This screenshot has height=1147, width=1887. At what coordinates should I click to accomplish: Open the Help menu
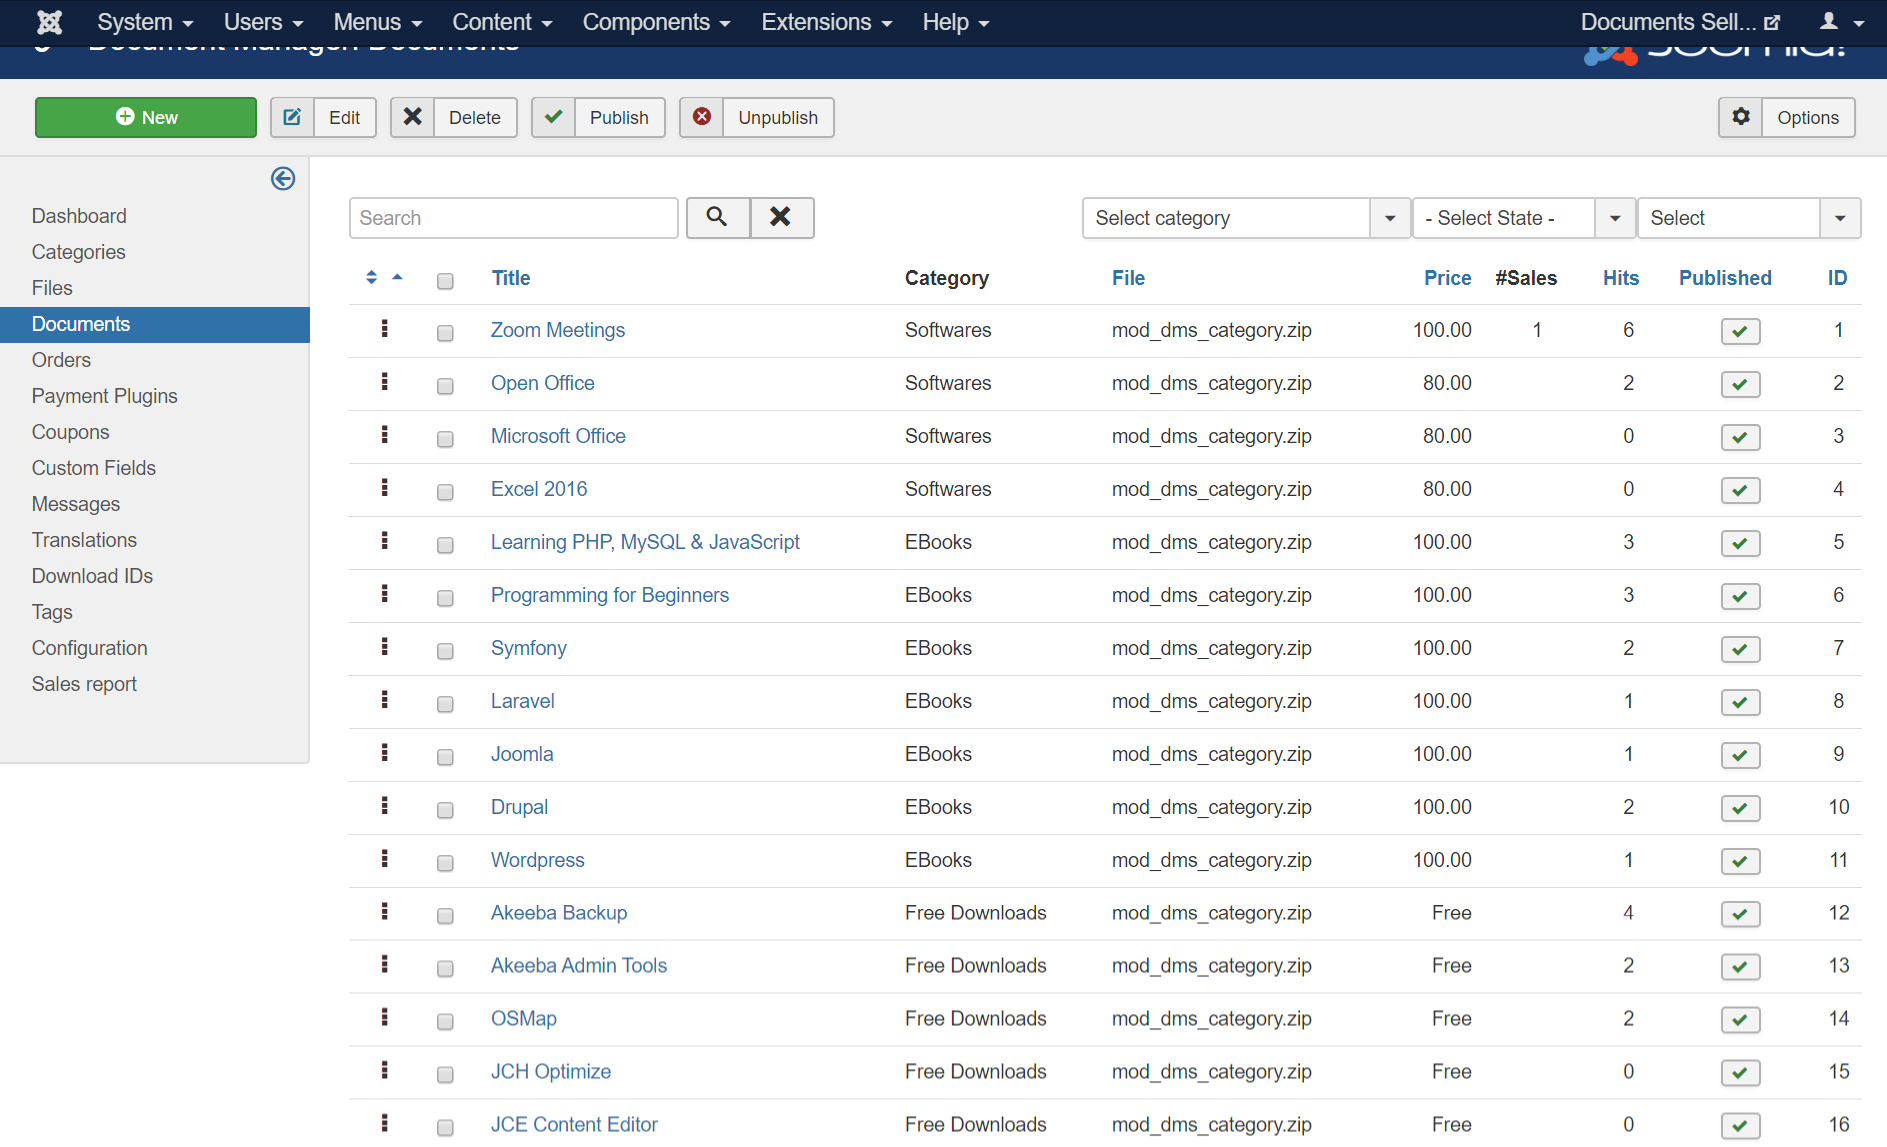click(x=956, y=22)
